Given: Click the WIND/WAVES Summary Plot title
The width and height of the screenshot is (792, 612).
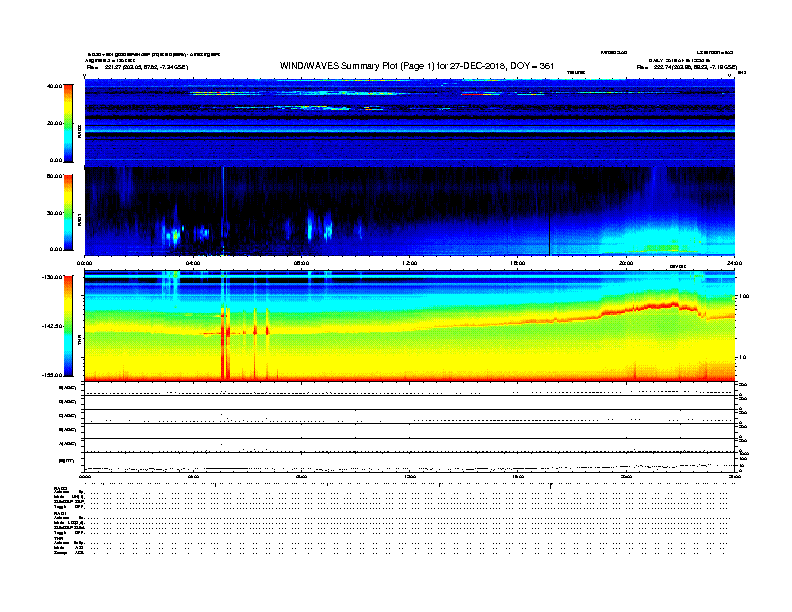Looking at the screenshot, I should [x=417, y=66].
